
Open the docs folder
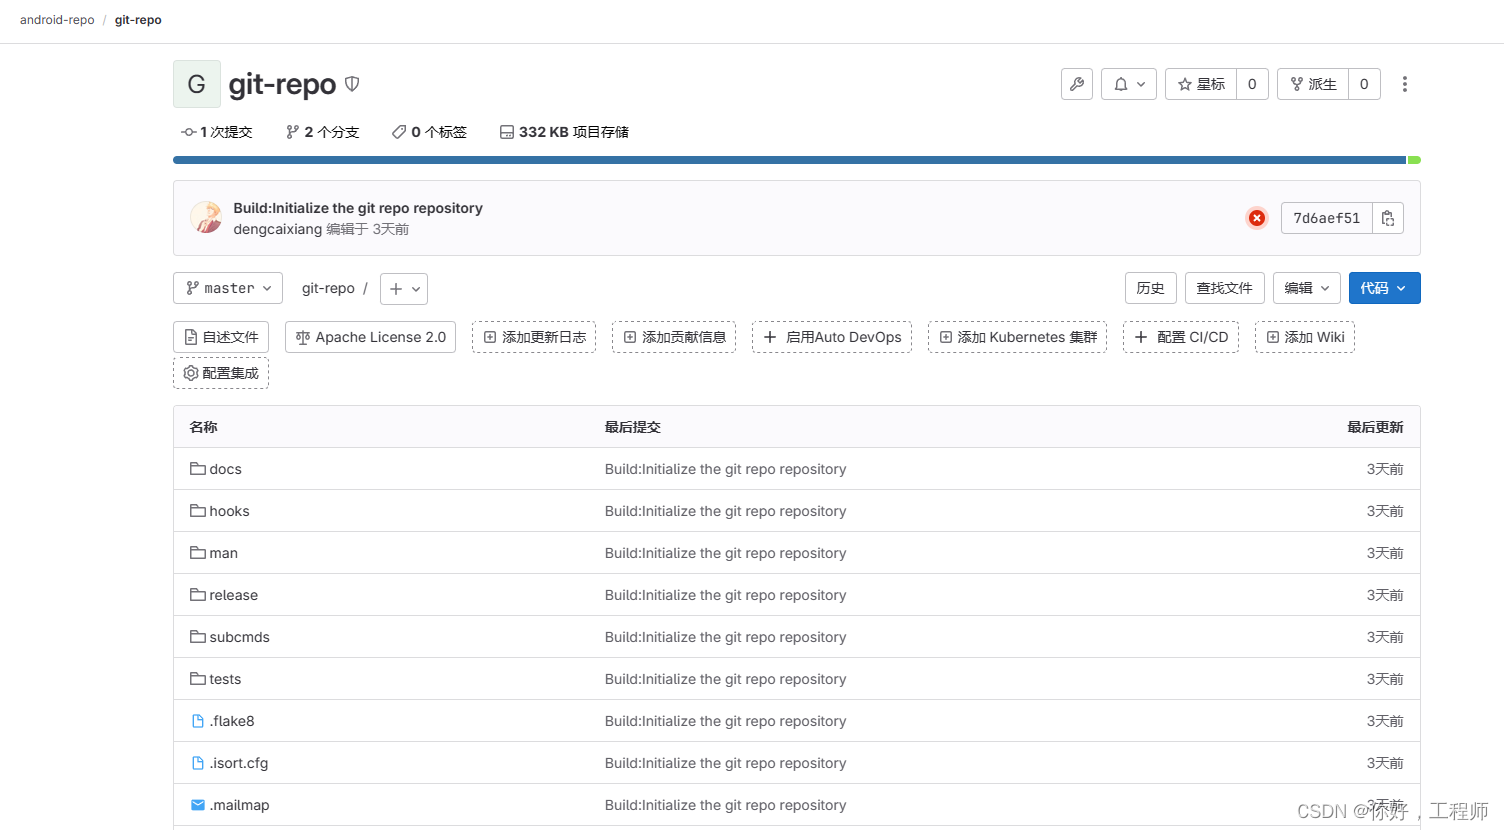coord(225,469)
